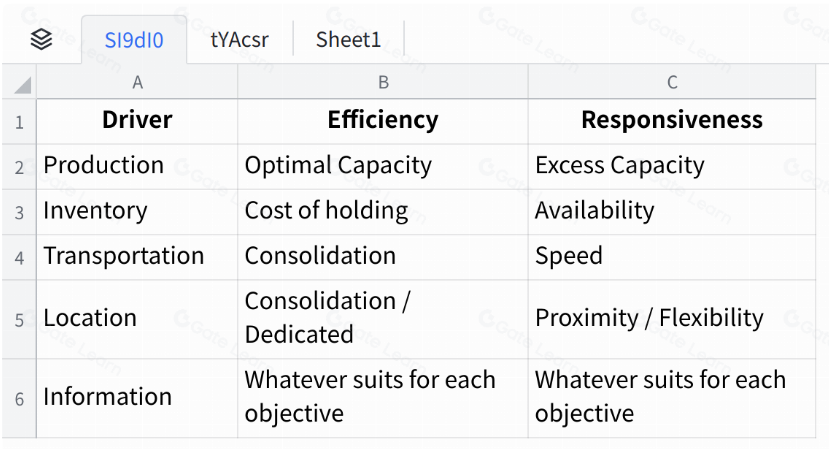Open the tYAcsr sheet tab
Image resolution: width=829 pixels, height=449 pixels.
240,40
